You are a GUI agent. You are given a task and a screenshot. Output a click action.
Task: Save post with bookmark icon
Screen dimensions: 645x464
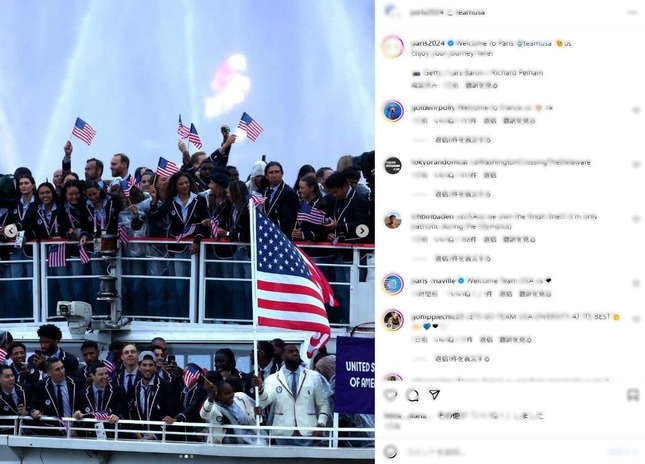(632, 395)
